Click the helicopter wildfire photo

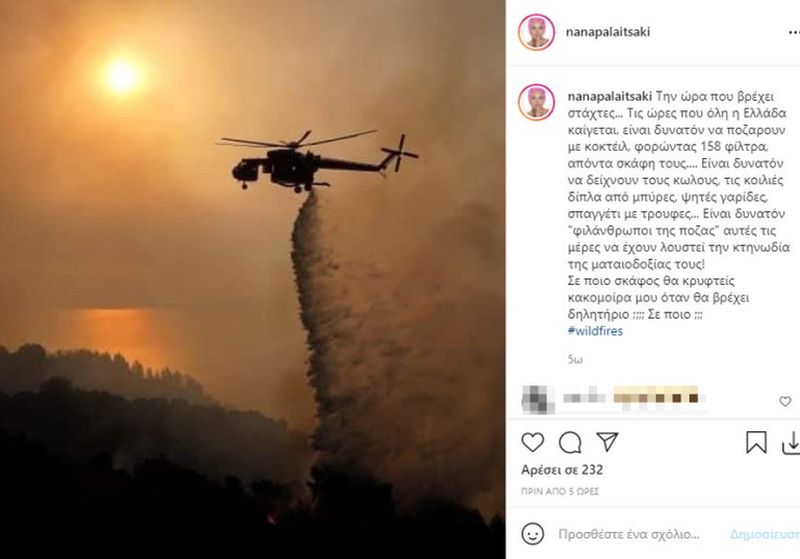coord(253,280)
